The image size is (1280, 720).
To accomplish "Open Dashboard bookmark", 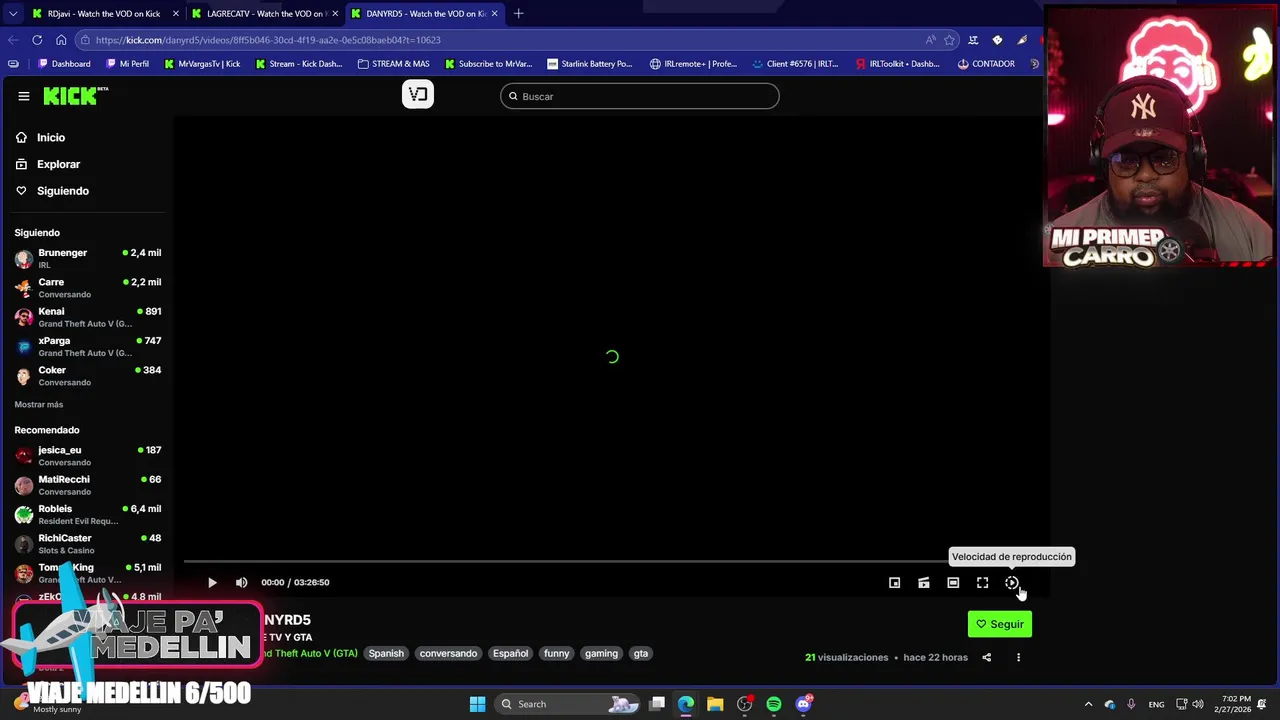I will point(64,64).
